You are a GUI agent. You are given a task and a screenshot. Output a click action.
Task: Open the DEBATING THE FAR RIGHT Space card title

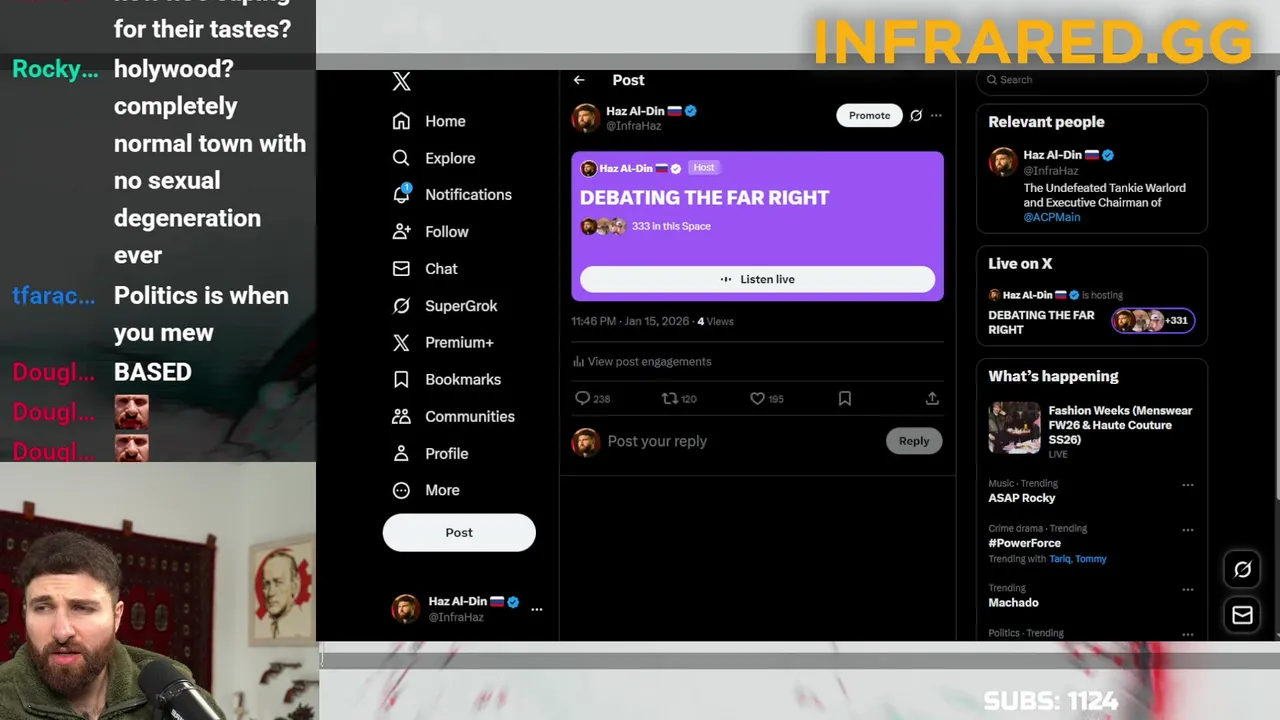click(x=704, y=198)
